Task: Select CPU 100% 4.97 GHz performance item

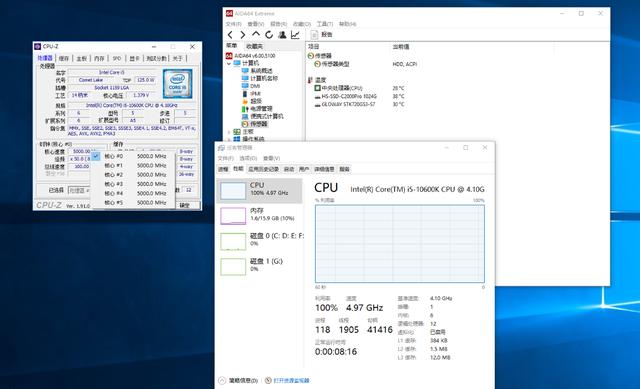Action: (x=259, y=191)
